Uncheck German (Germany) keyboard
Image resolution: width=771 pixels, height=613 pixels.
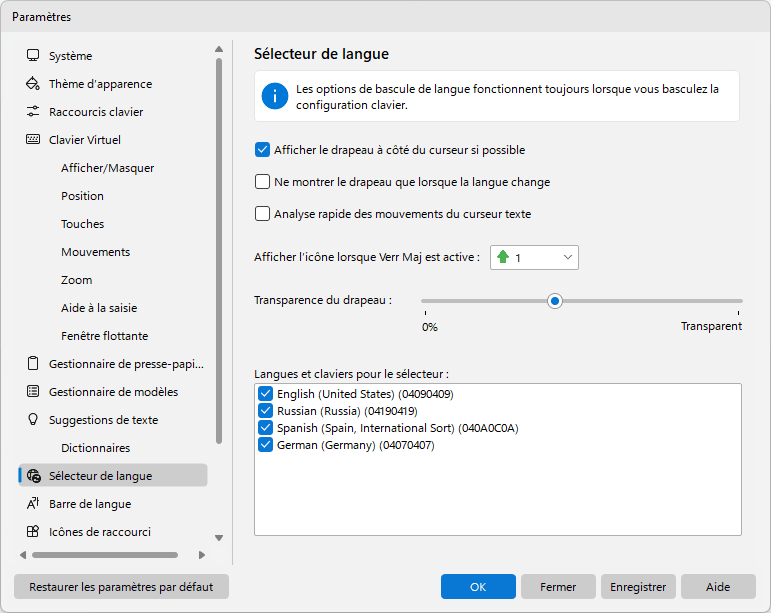pyautogui.click(x=265, y=445)
